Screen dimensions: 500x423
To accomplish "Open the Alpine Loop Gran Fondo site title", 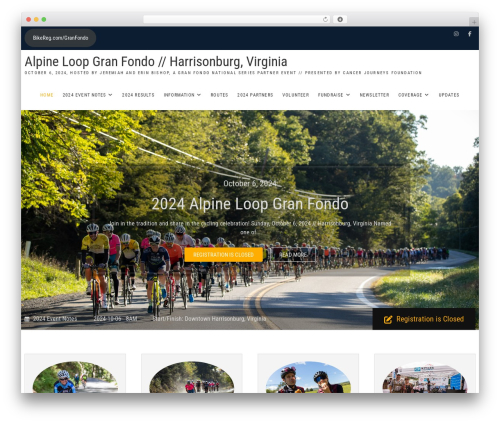I will [x=156, y=62].
